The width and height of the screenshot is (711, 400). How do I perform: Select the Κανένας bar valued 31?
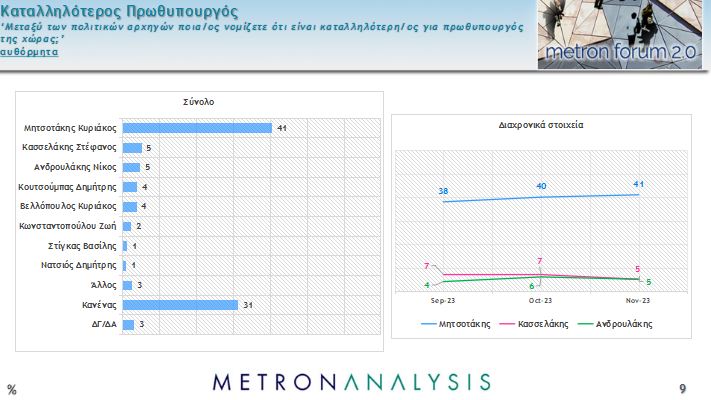pyautogui.click(x=180, y=305)
